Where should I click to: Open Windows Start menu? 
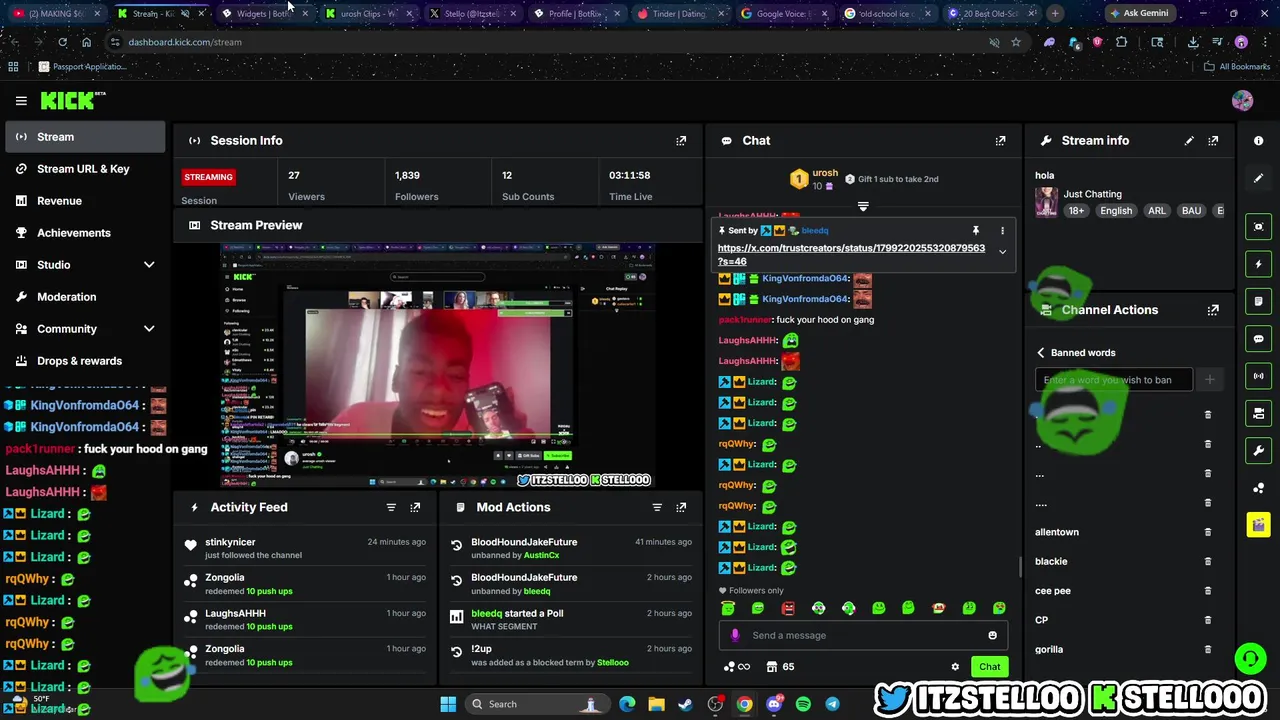pos(448,704)
